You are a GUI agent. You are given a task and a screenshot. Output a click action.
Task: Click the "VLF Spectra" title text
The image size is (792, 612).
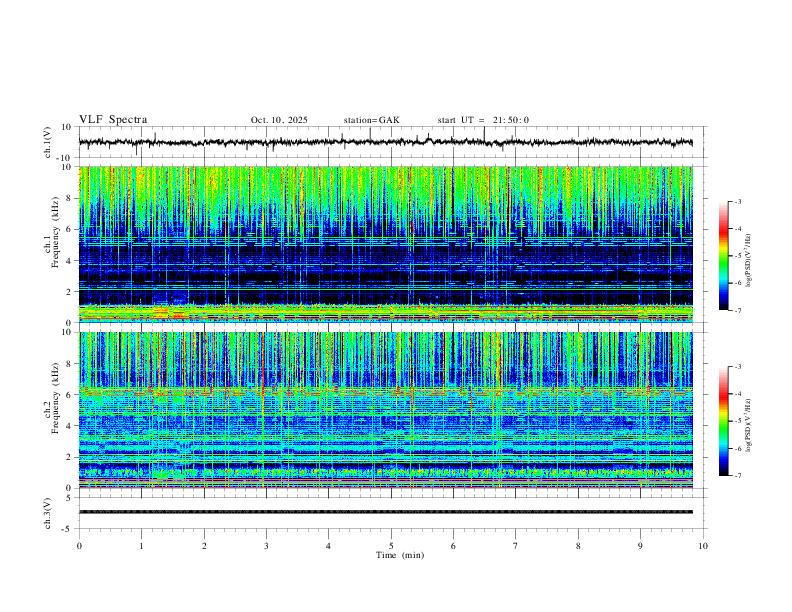point(113,120)
